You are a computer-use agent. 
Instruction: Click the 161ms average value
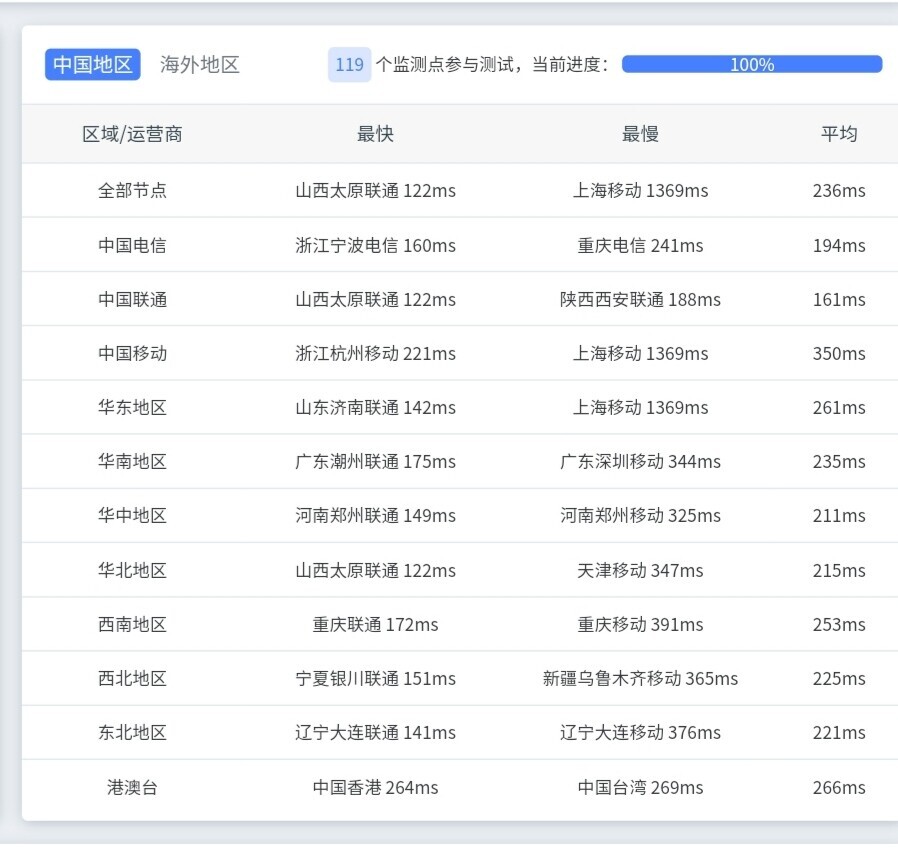click(839, 299)
